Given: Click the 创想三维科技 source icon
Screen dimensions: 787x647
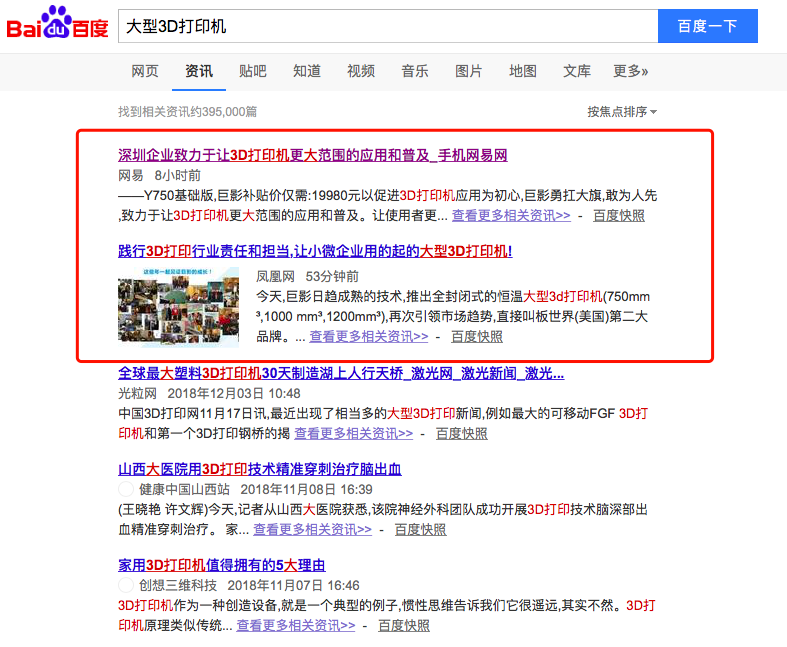Looking at the screenshot, I should [126, 585].
